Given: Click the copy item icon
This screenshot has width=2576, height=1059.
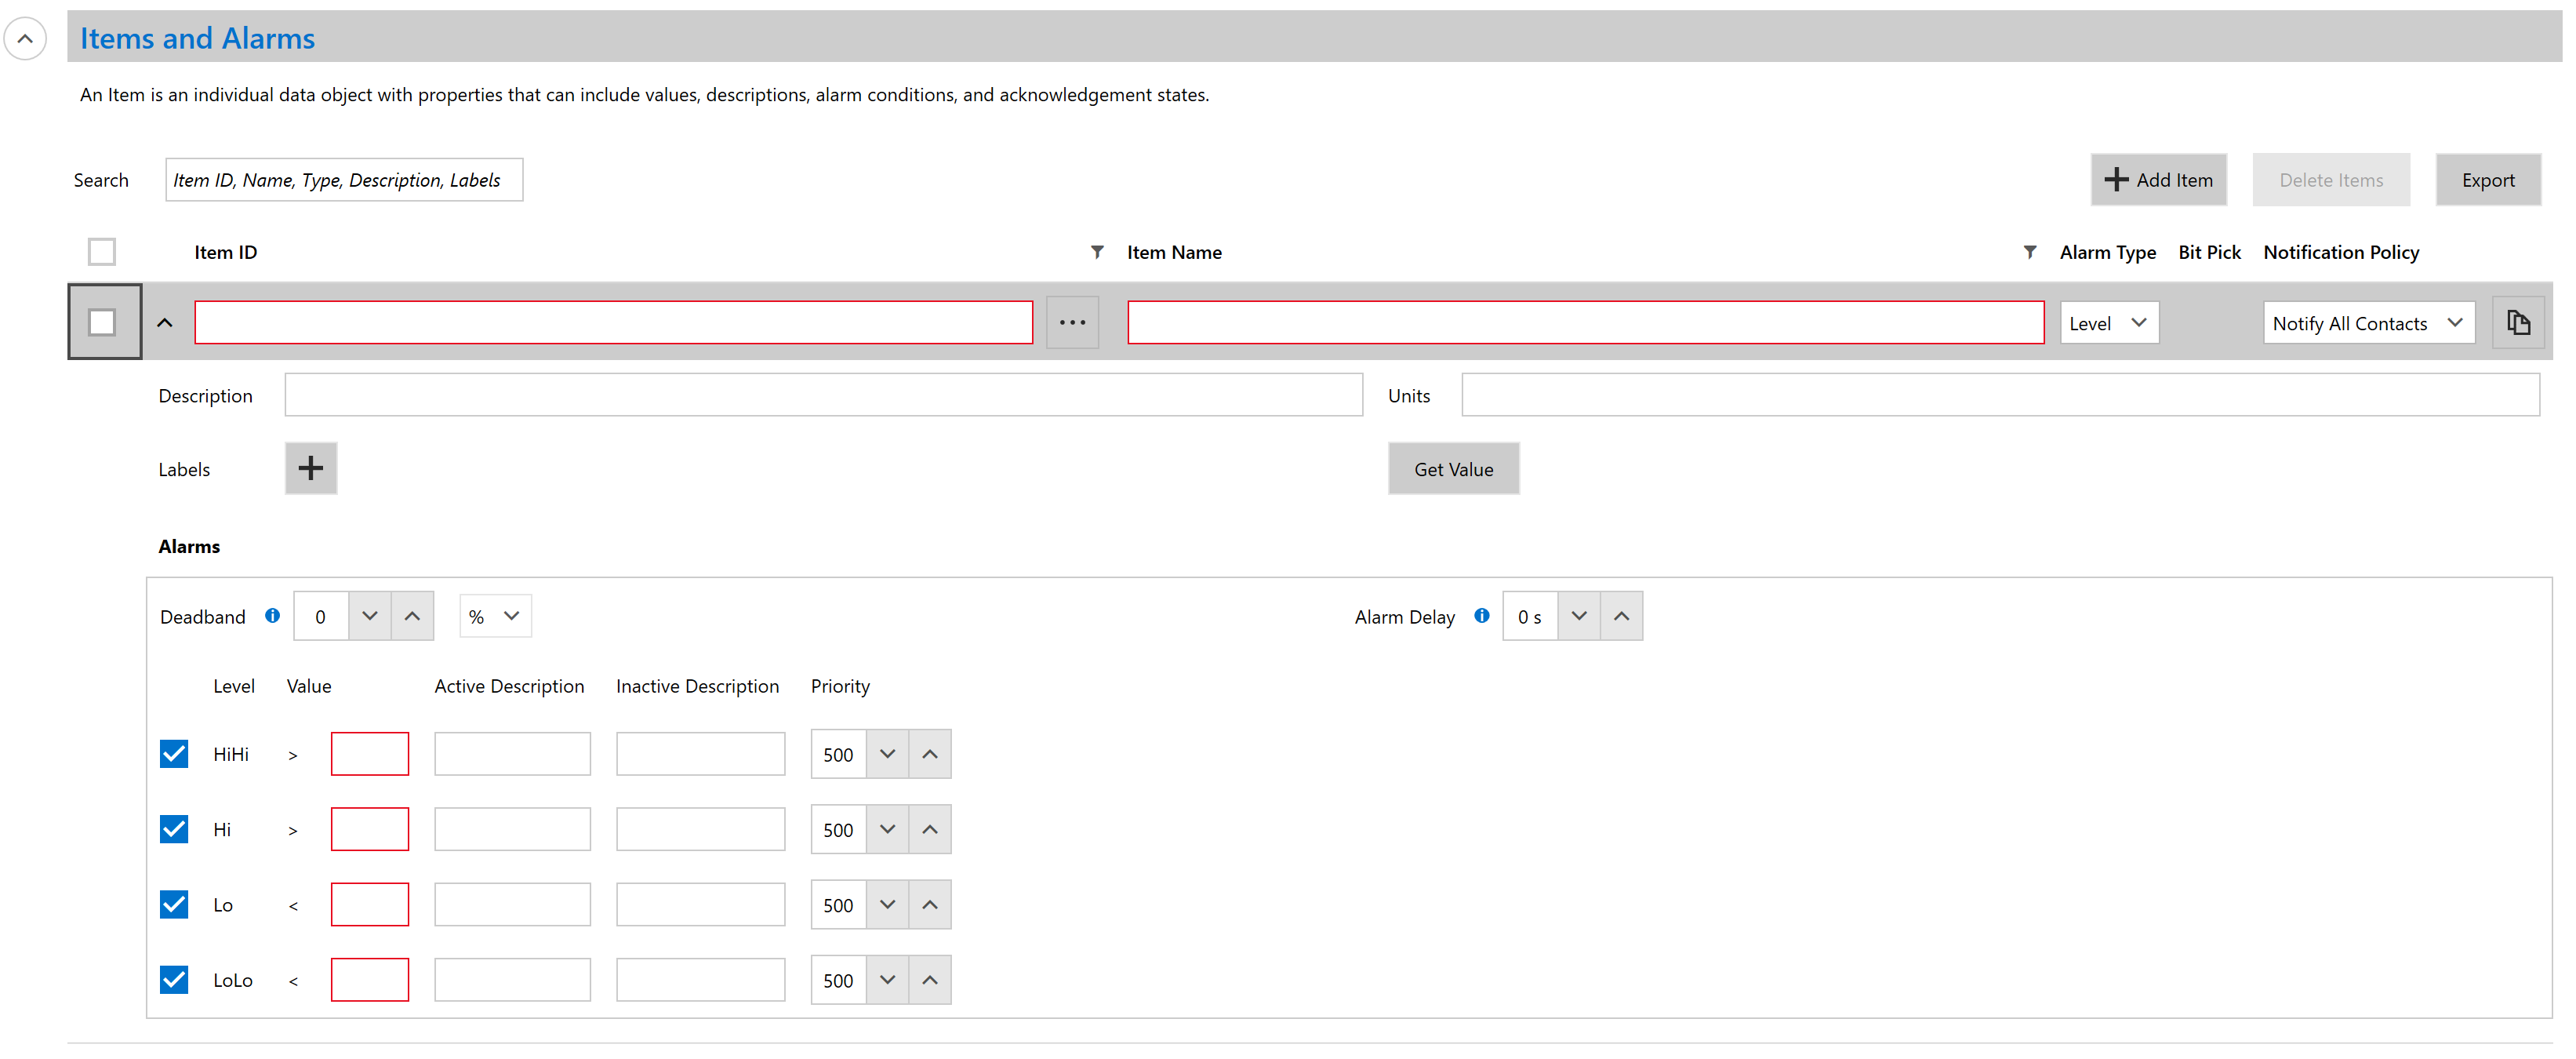Looking at the screenshot, I should pos(2517,322).
